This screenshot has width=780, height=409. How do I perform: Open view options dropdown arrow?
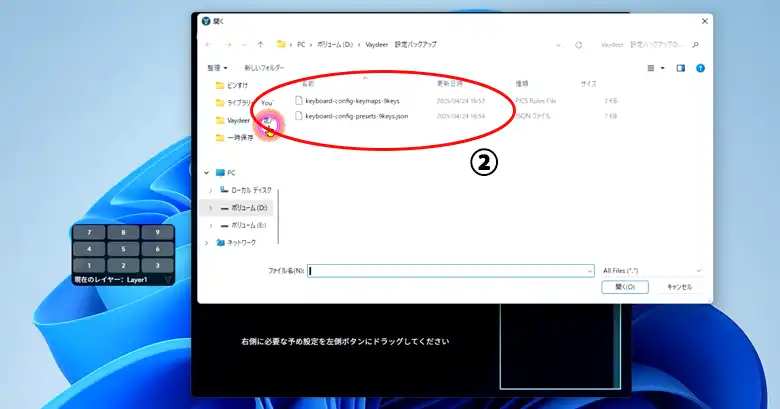click(663, 68)
